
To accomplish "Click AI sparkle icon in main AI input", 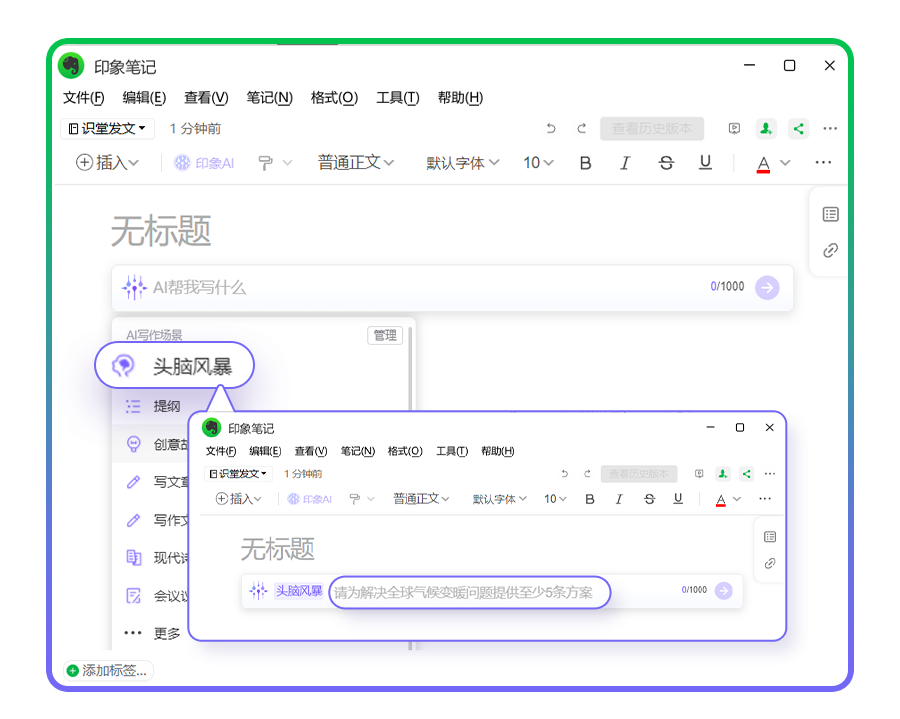I will click(x=134, y=287).
